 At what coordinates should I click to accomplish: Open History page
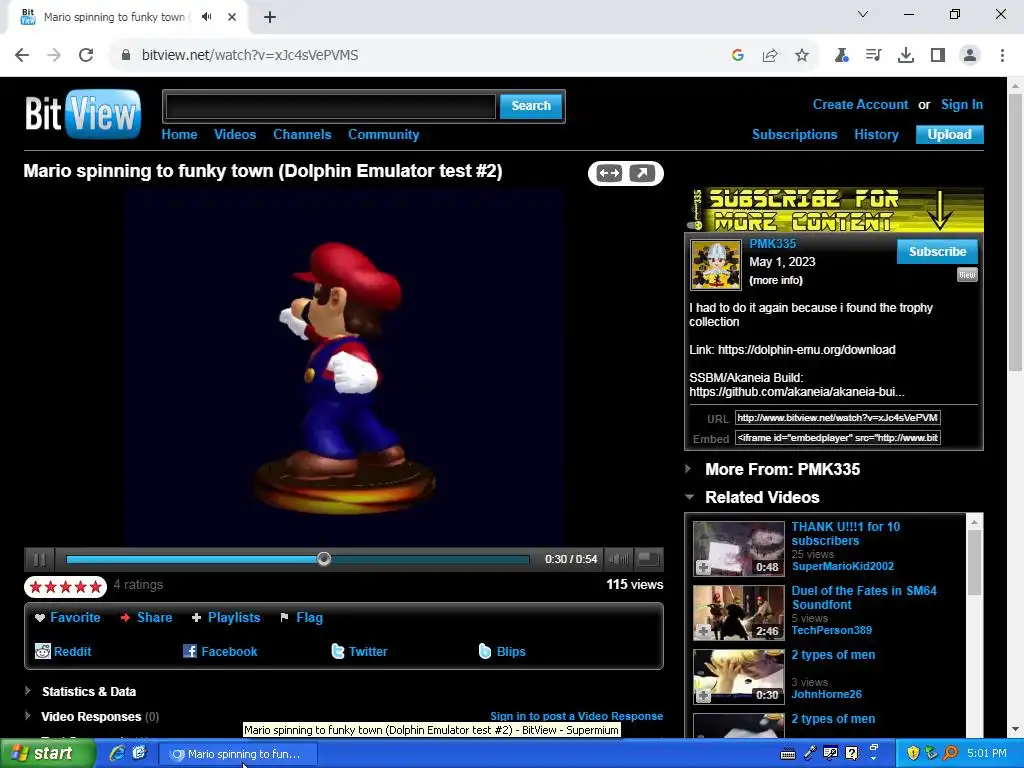click(x=876, y=135)
